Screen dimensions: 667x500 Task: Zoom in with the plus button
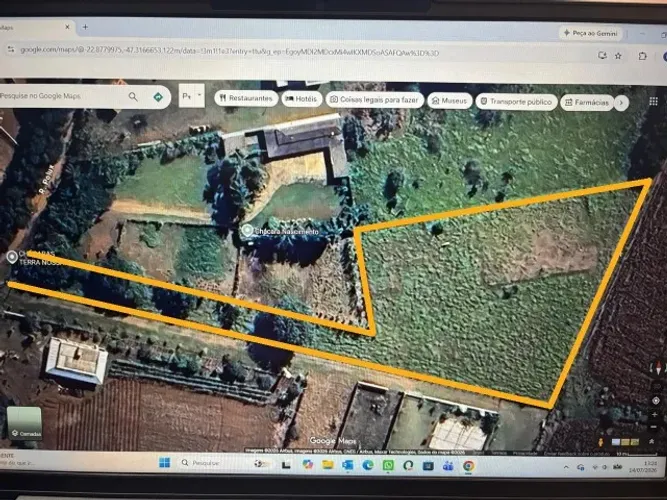click(654, 414)
